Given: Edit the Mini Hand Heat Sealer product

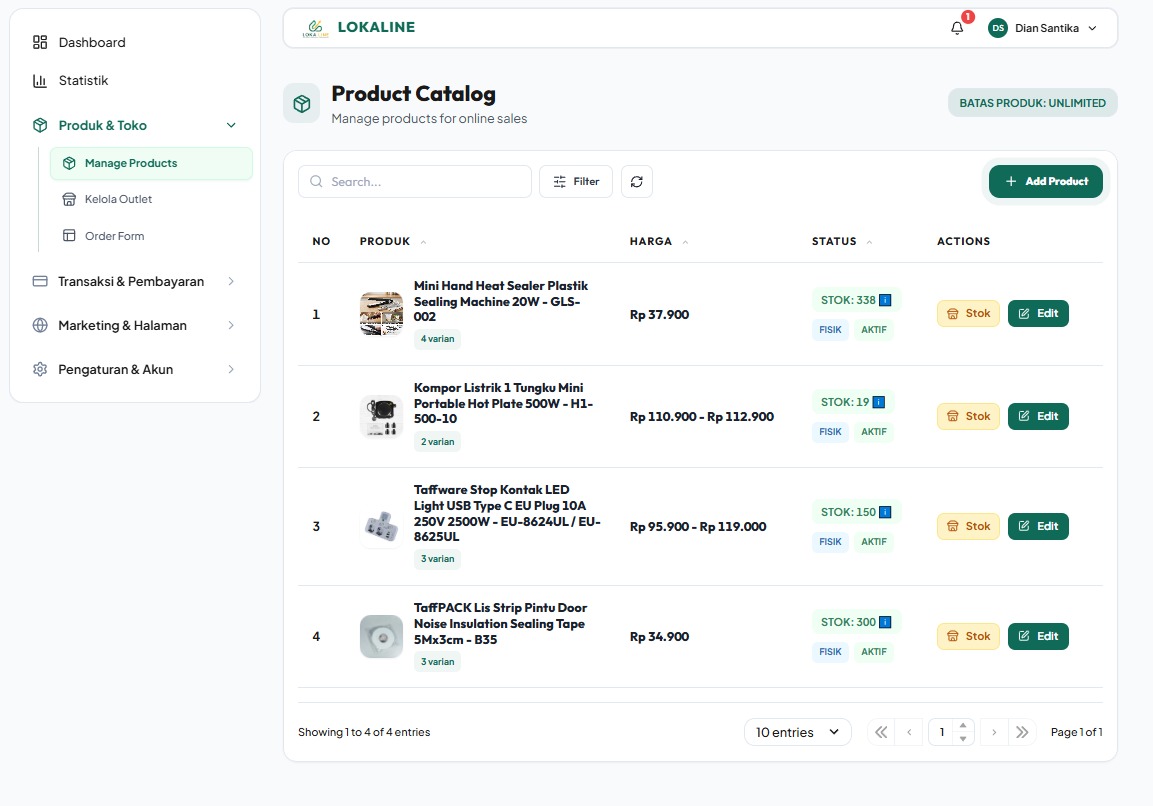Looking at the screenshot, I should pyautogui.click(x=1038, y=313).
